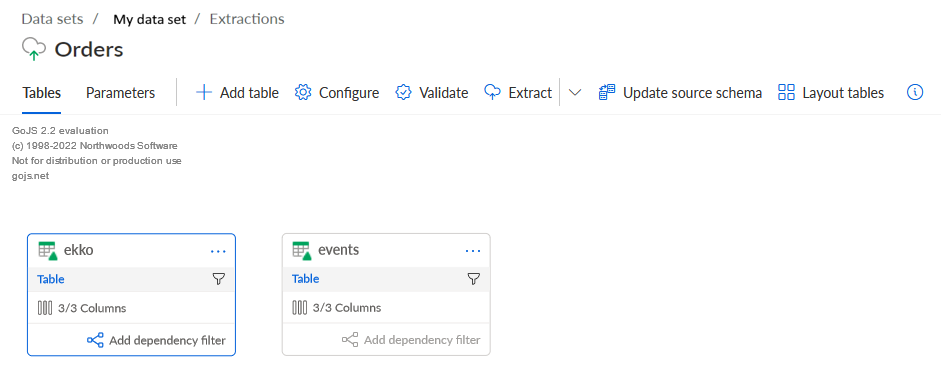Click the Configure gear icon

pos(303,92)
